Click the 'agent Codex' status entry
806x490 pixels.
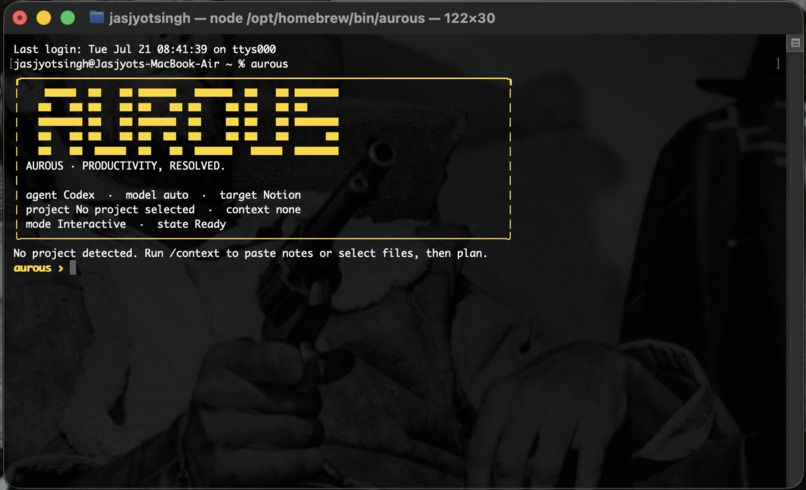click(60, 195)
